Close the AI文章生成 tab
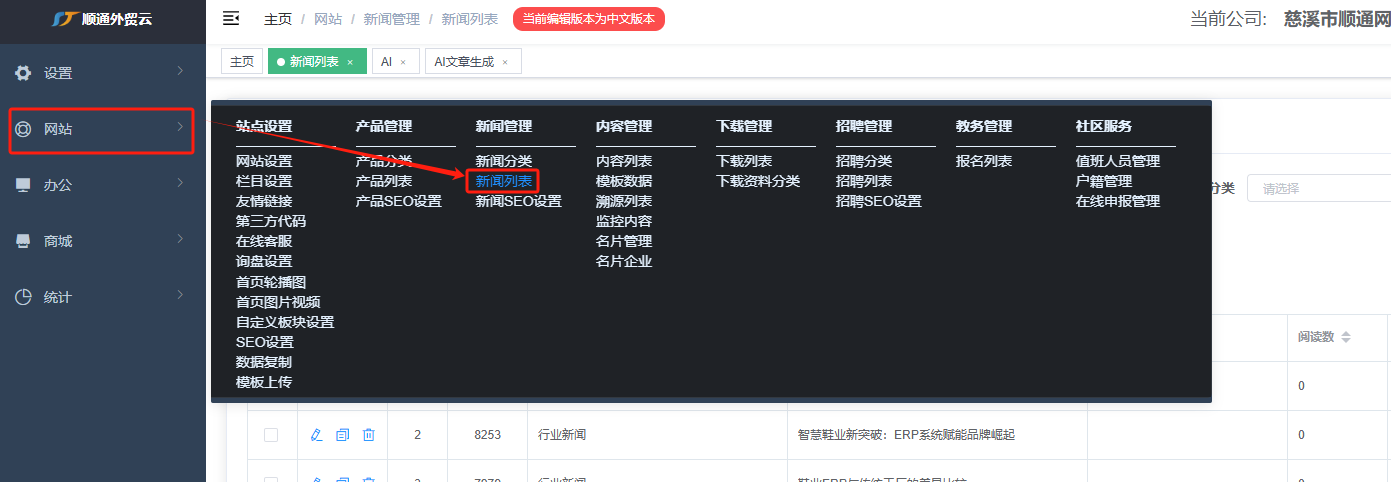 505,62
